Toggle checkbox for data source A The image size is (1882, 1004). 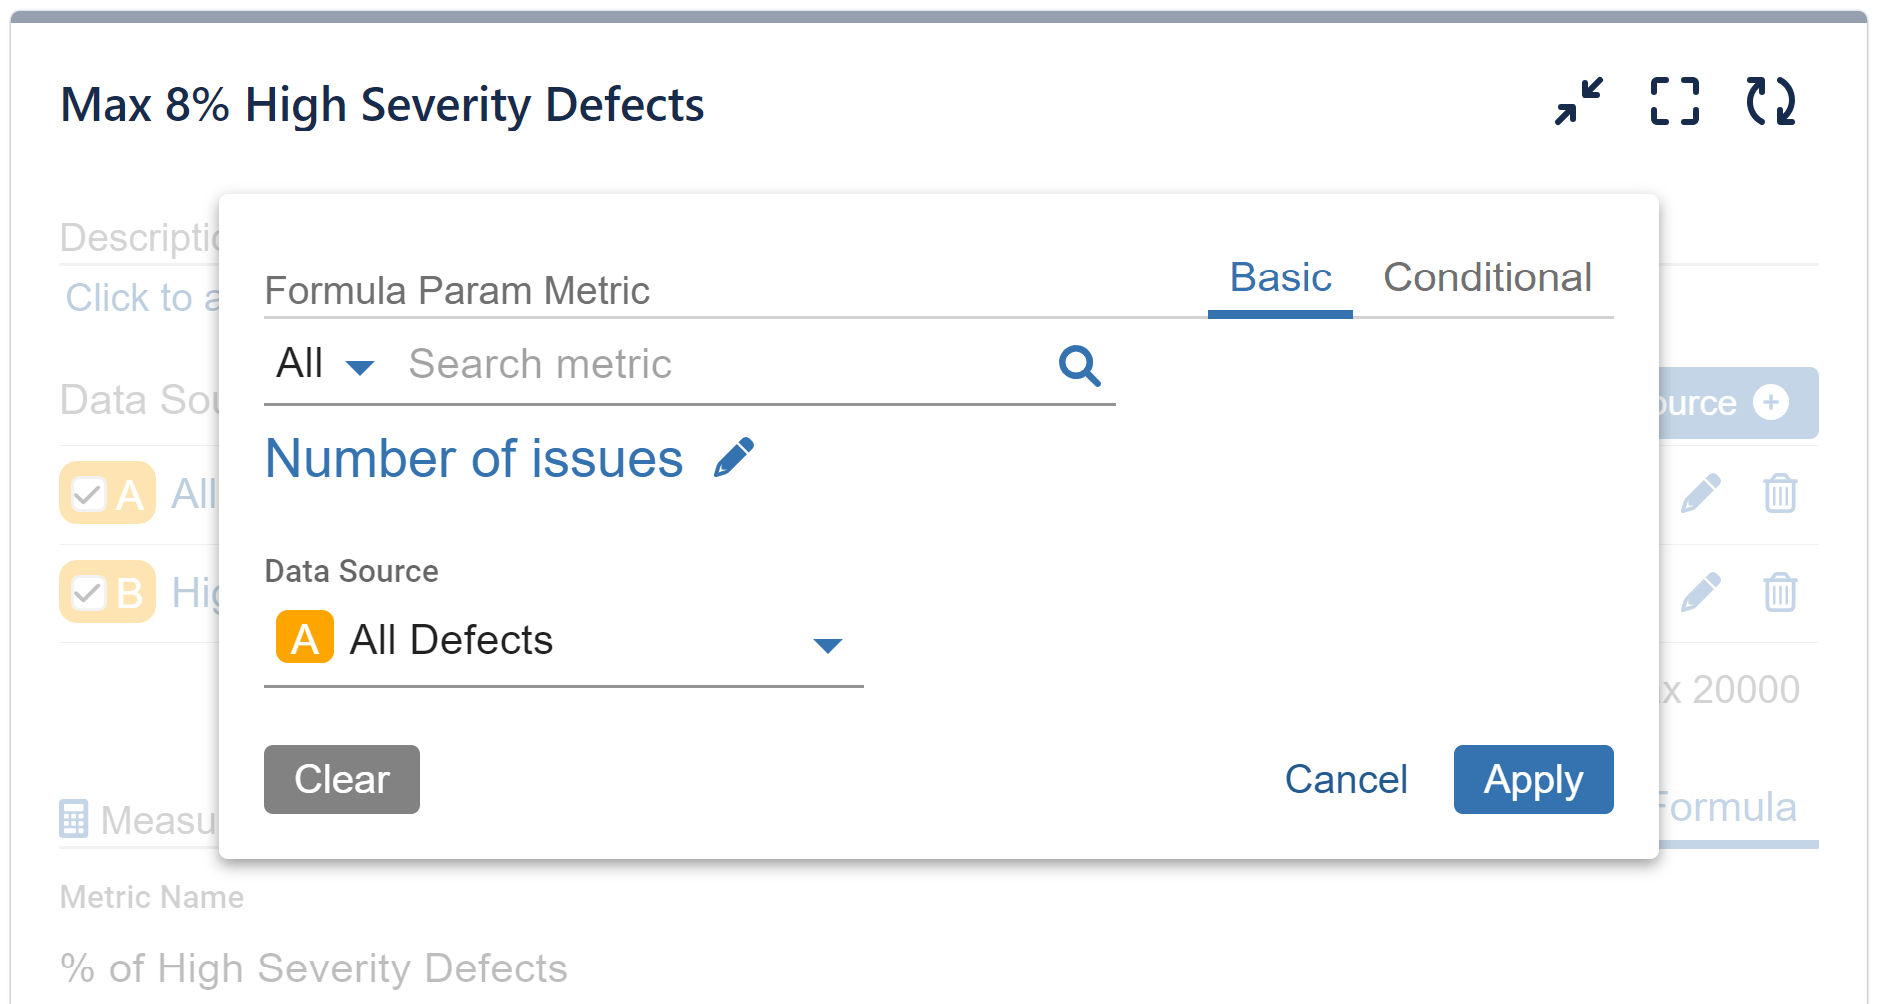pyautogui.click(x=88, y=492)
